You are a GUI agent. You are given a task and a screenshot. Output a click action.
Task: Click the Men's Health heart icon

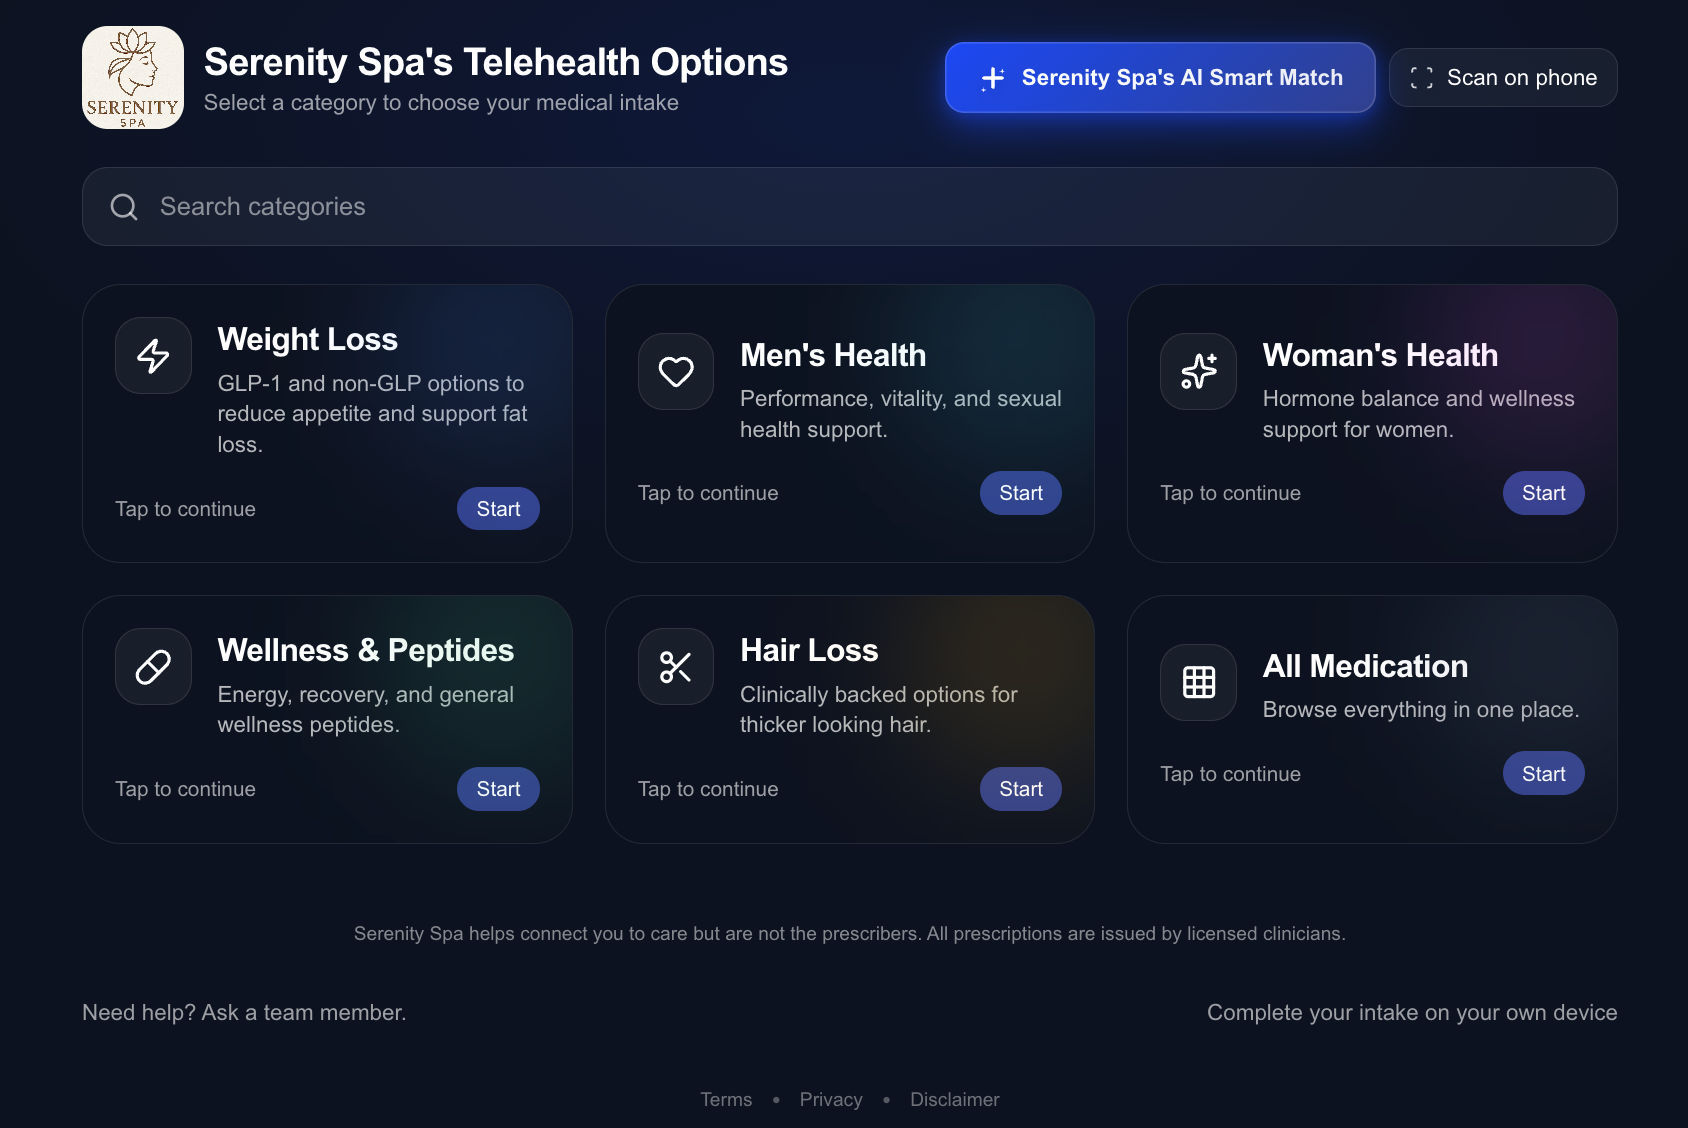[x=676, y=371]
